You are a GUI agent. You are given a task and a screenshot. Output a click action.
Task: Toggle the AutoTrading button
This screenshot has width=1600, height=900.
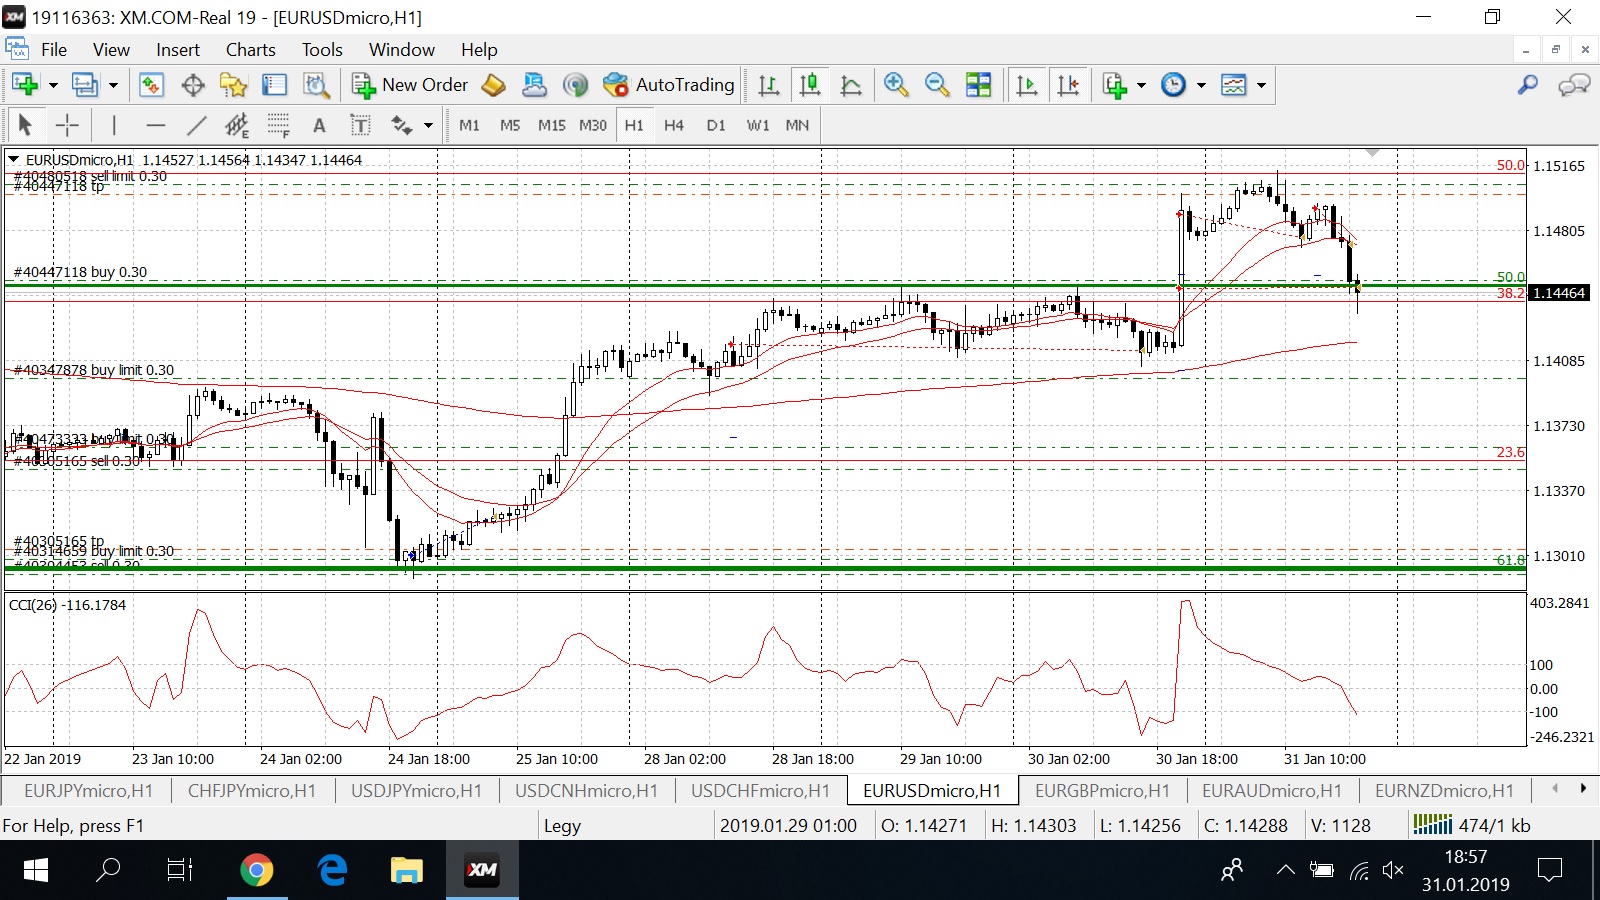pyautogui.click(x=669, y=85)
